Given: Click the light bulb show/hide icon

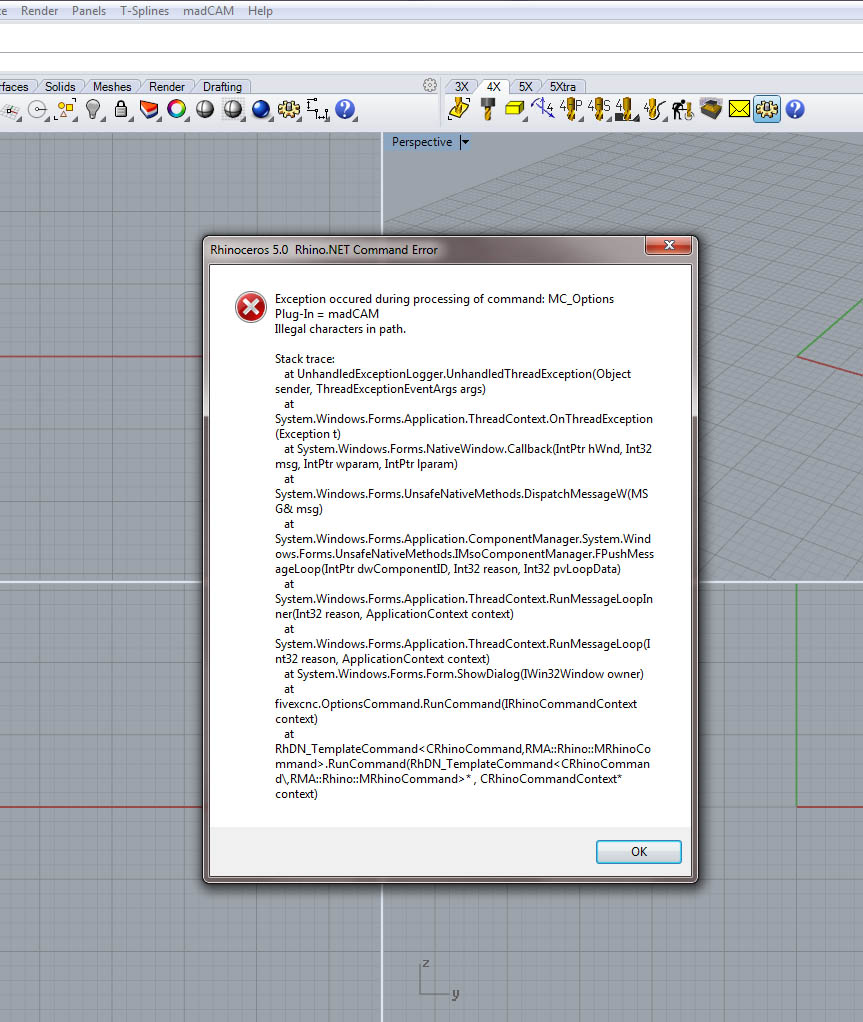Looking at the screenshot, I should 93,110.
